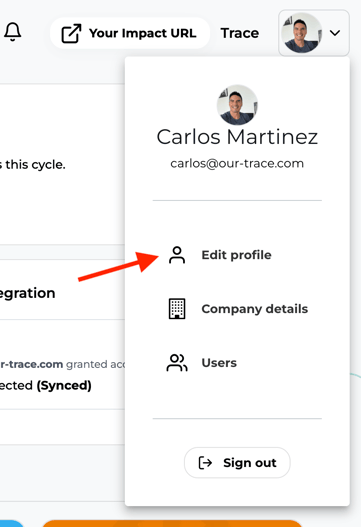The width and height of the screenshot is (361, 527).
Task: Click the building icon for Company details
Action: pyautogui.click(x=177, y=309)
